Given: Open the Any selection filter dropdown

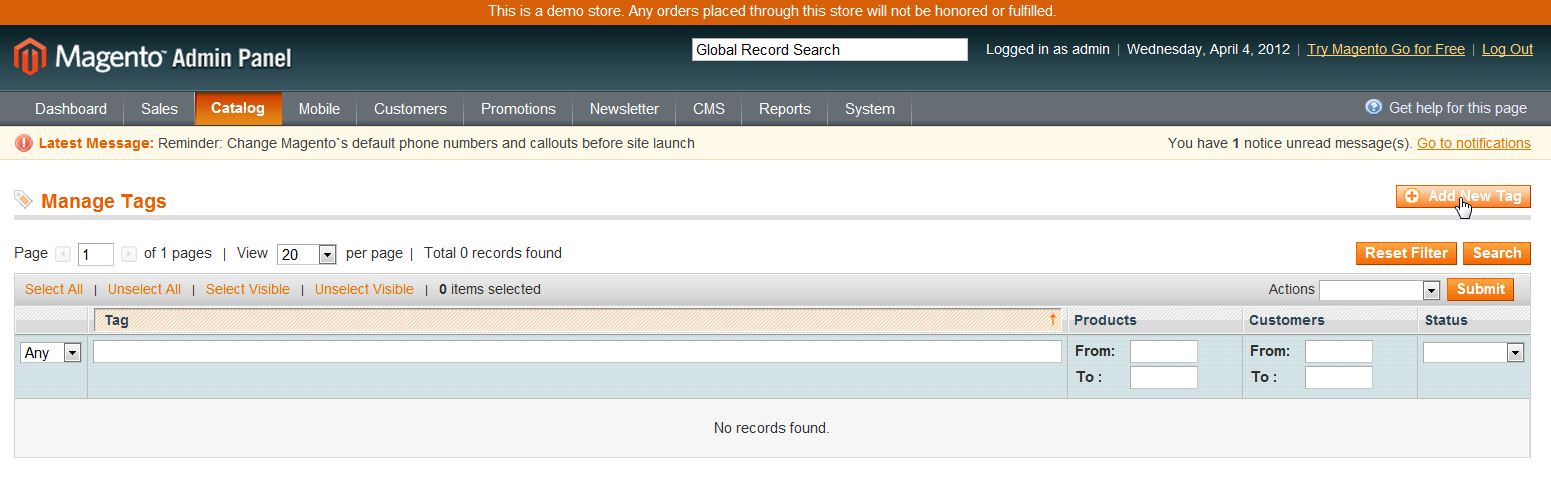Looking at the screenshot, I should point(51,352).
